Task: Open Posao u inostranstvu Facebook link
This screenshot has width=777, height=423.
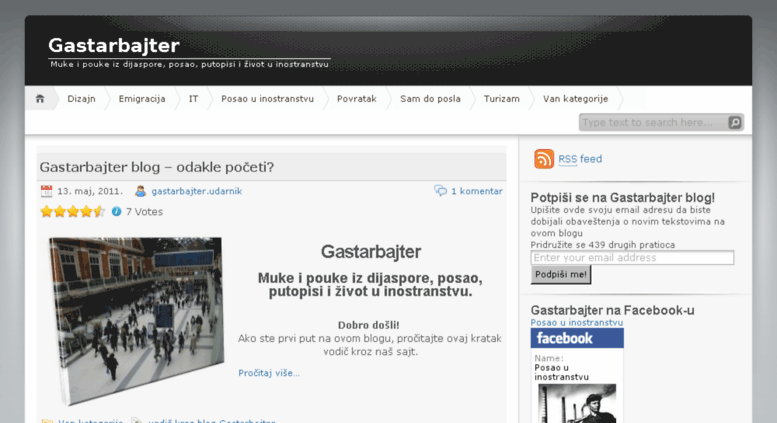Action: tap(577, 322)
